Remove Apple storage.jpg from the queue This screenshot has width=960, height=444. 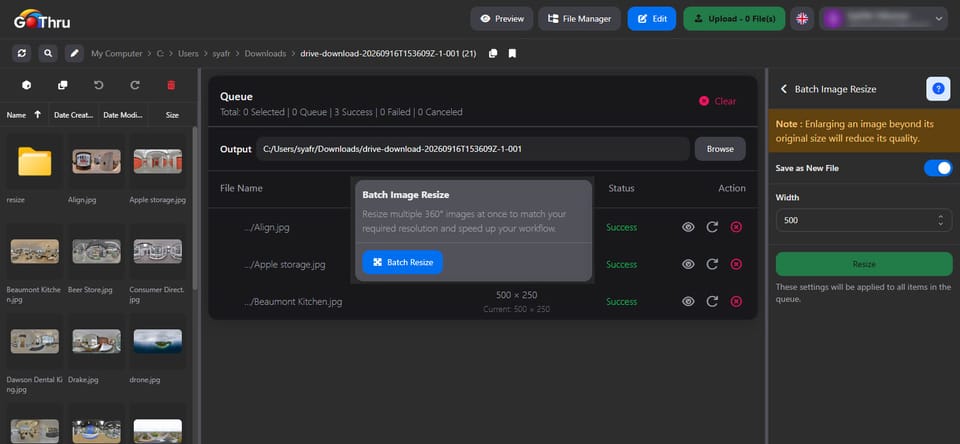pyautogui.click(x=737, y=265)
